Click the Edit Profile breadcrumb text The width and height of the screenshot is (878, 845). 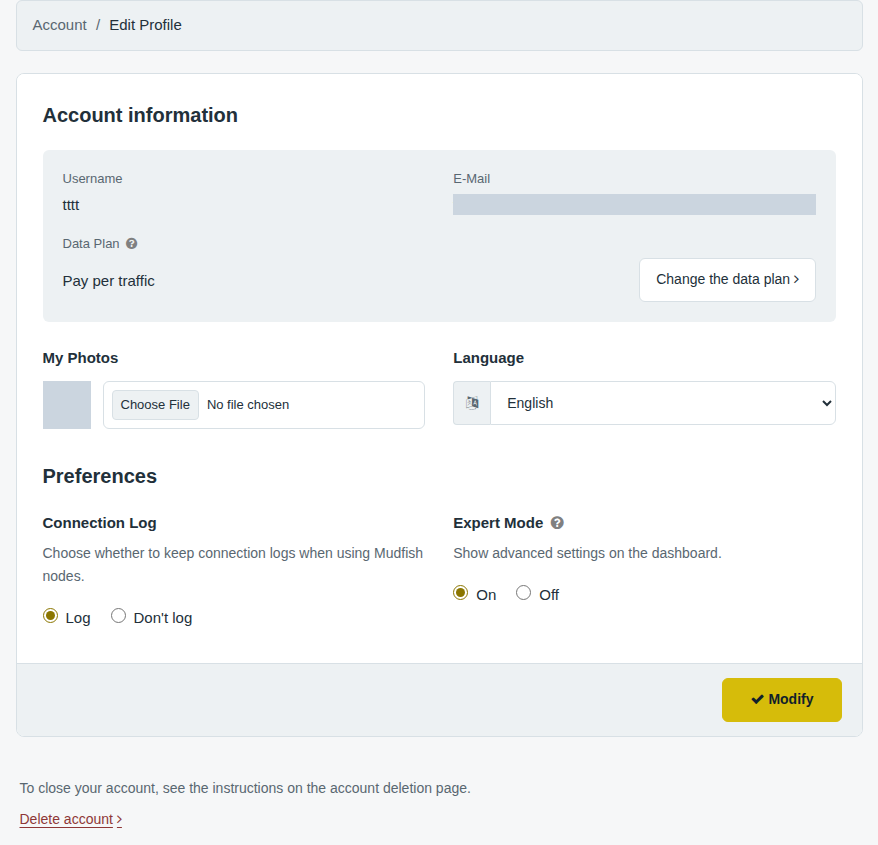146,25
